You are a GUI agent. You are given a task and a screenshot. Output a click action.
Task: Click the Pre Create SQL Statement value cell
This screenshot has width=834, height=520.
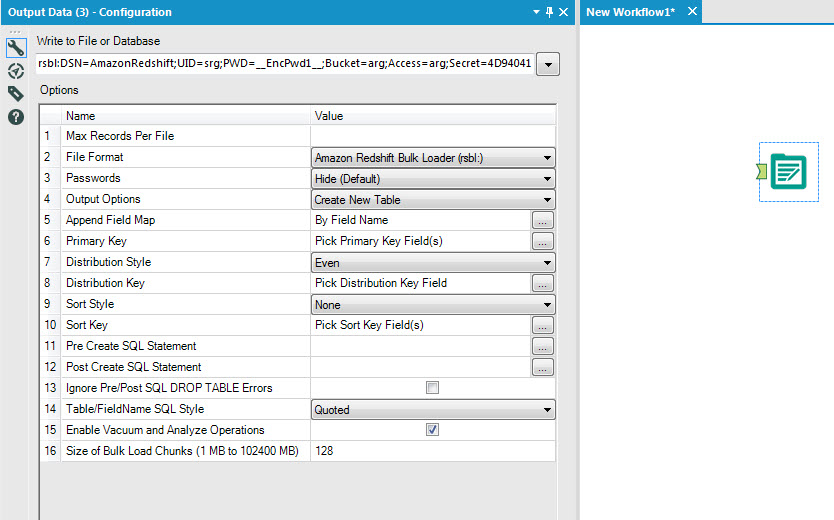click(421, 346)
